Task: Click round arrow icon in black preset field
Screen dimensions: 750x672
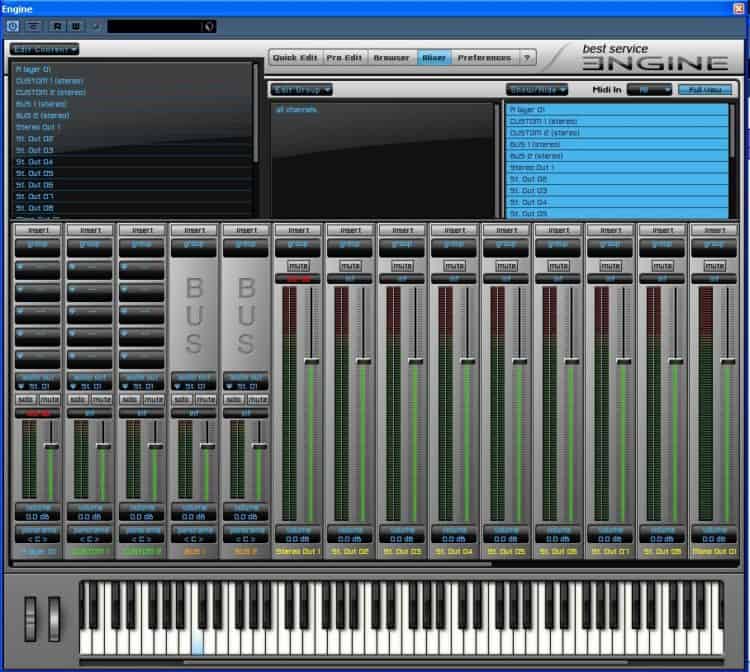Action: 209,27
